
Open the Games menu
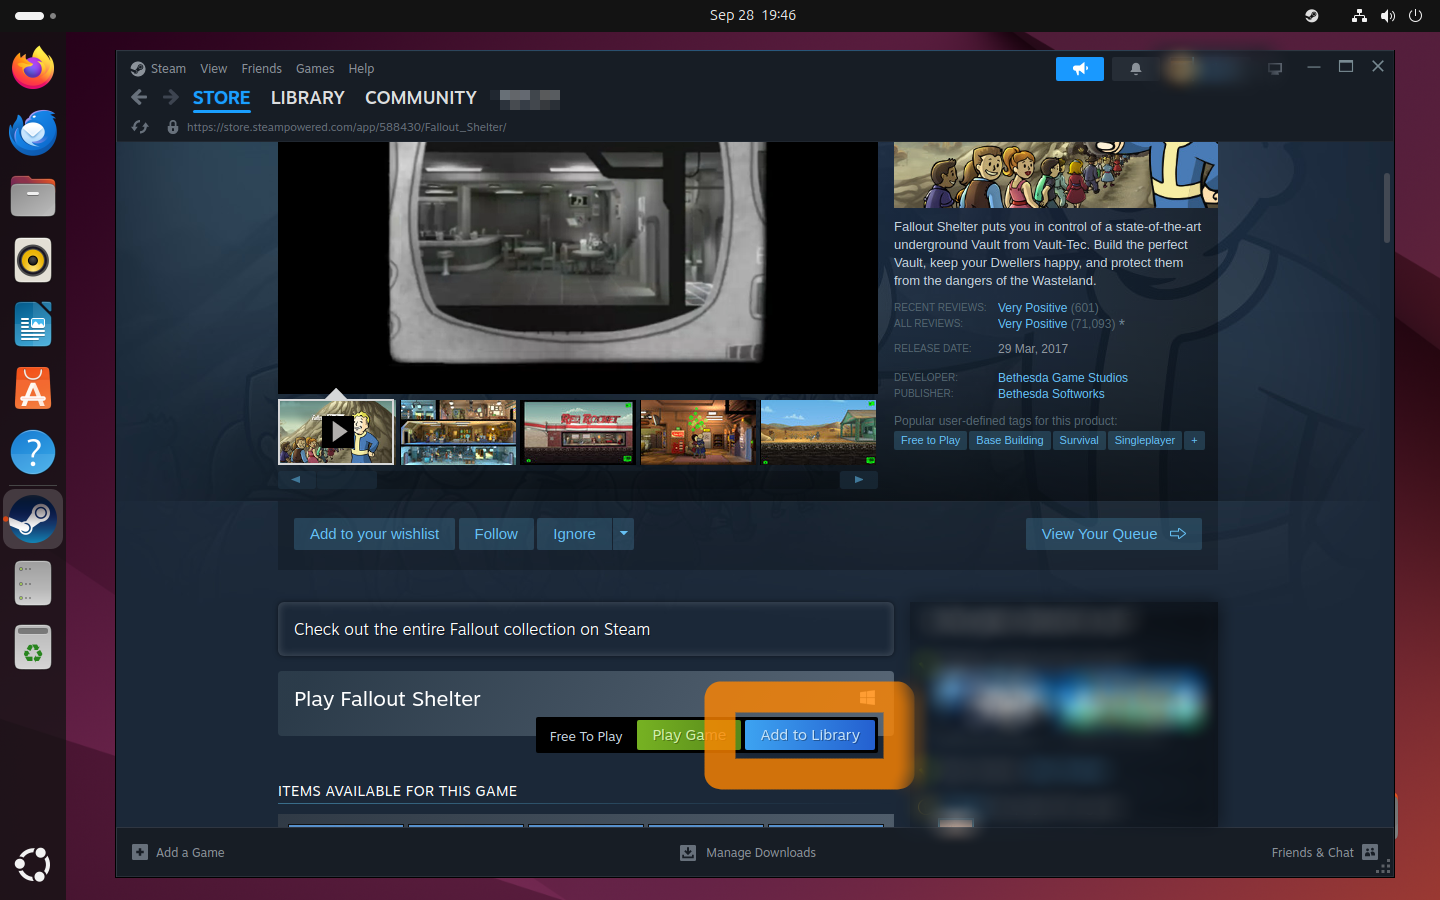[315, 69]
